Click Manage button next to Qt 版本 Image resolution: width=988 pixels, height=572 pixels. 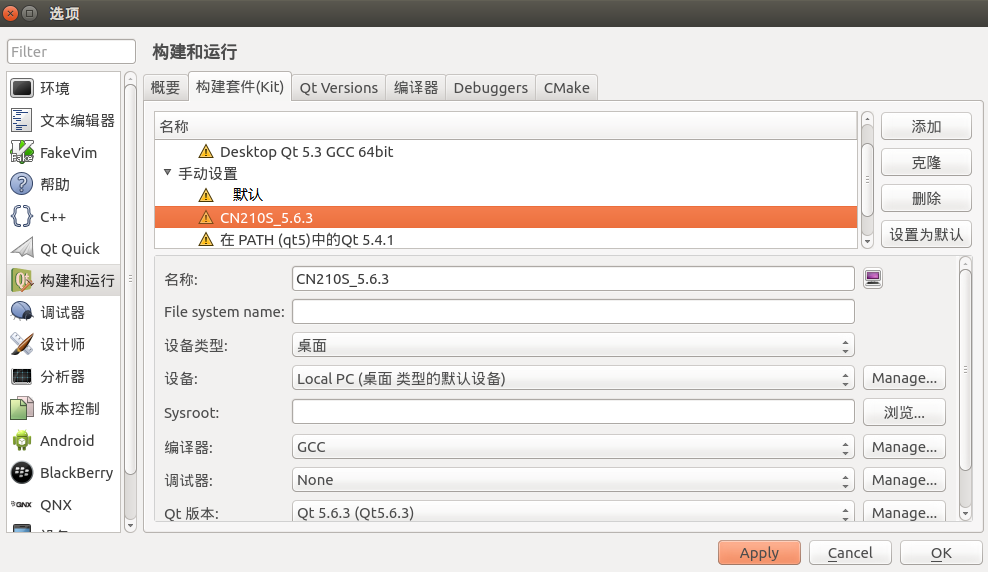pyautogui.click(x=904, y=512)
